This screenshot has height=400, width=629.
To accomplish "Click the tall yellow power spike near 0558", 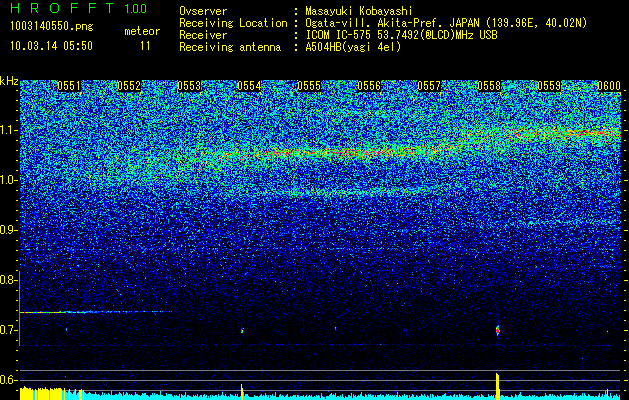I will (x=497, y=386).
